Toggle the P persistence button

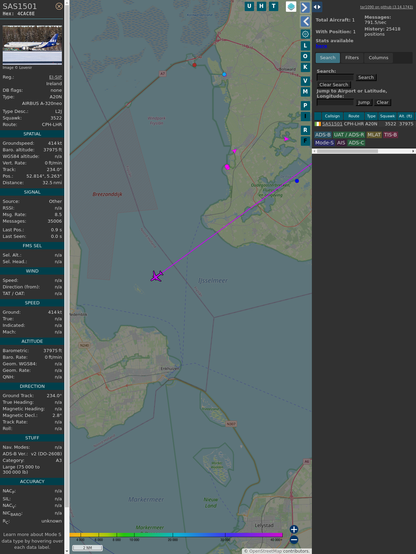coord(305,105)
